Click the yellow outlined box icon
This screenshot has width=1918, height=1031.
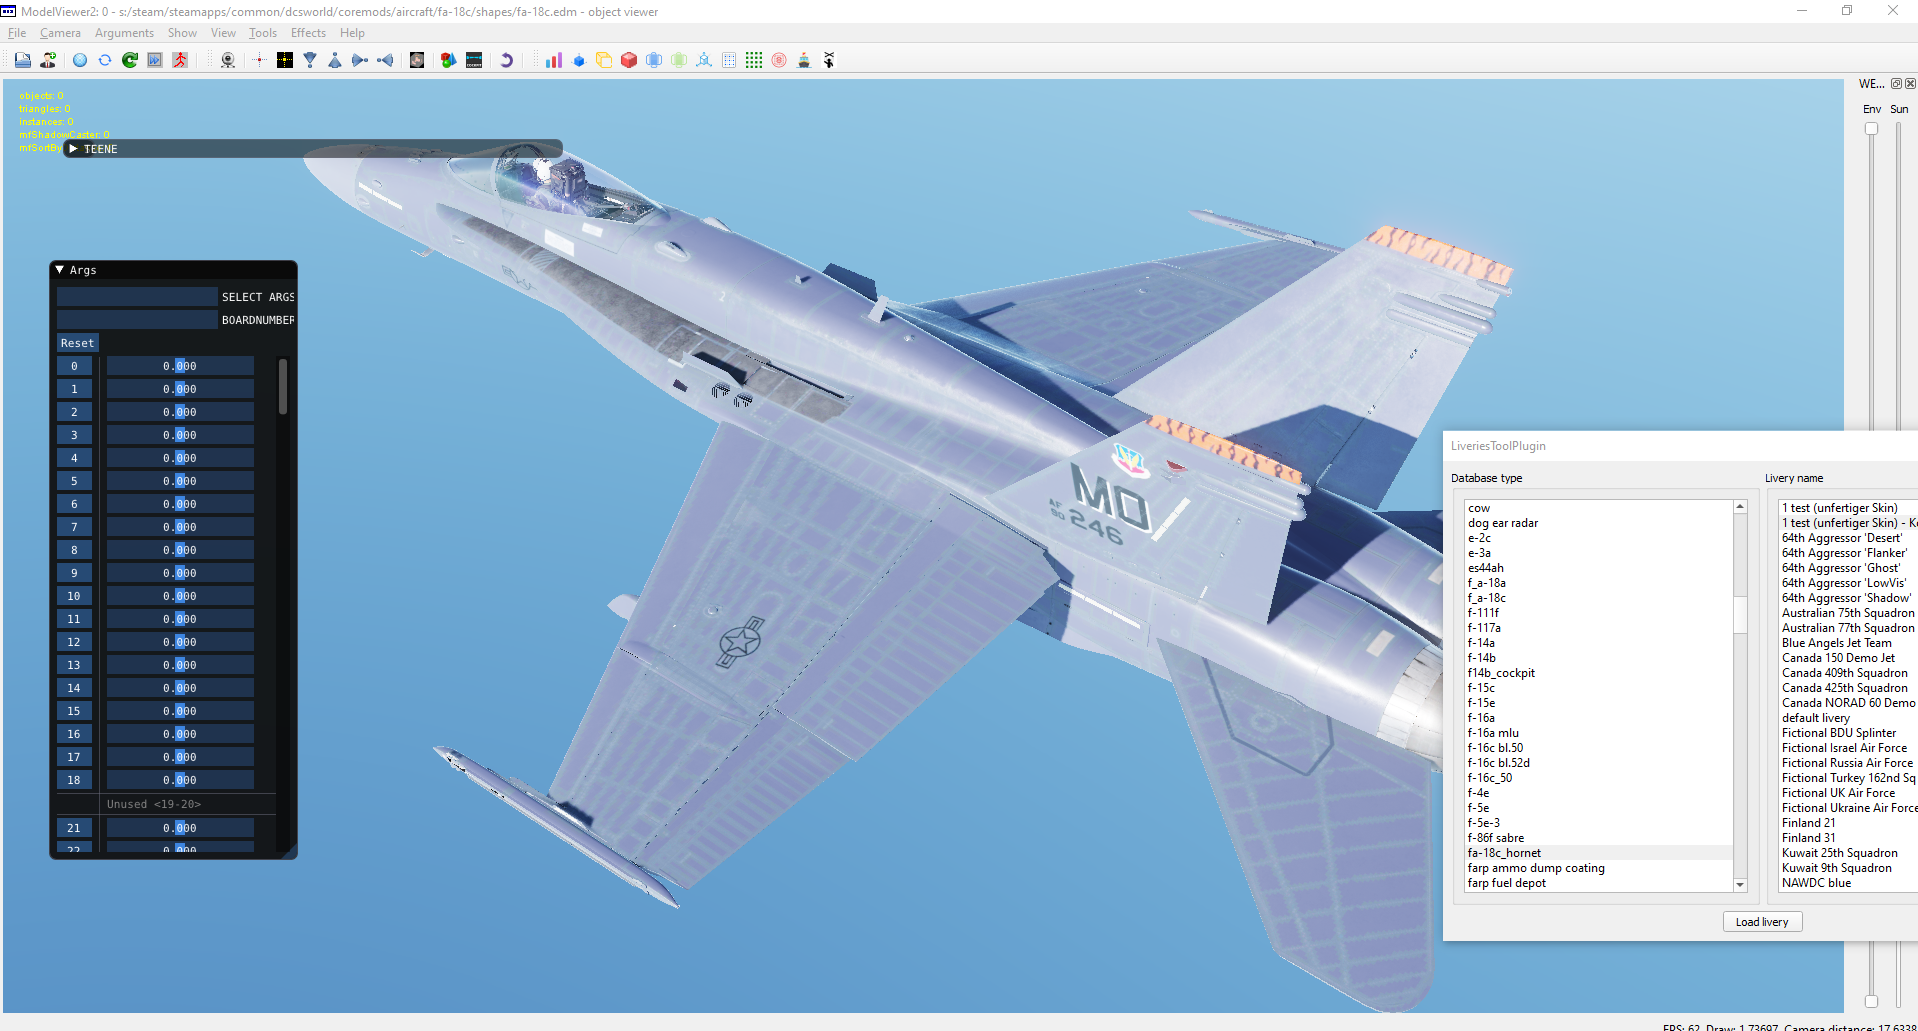[604, 60]
